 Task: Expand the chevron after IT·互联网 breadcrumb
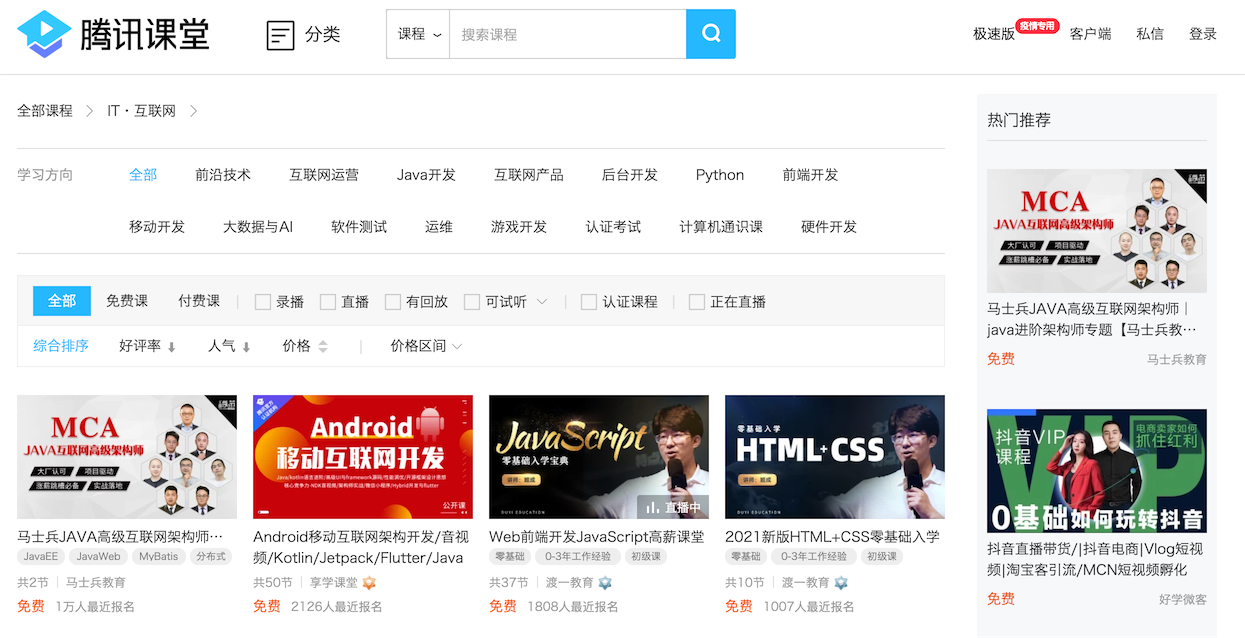click(194, 111)
